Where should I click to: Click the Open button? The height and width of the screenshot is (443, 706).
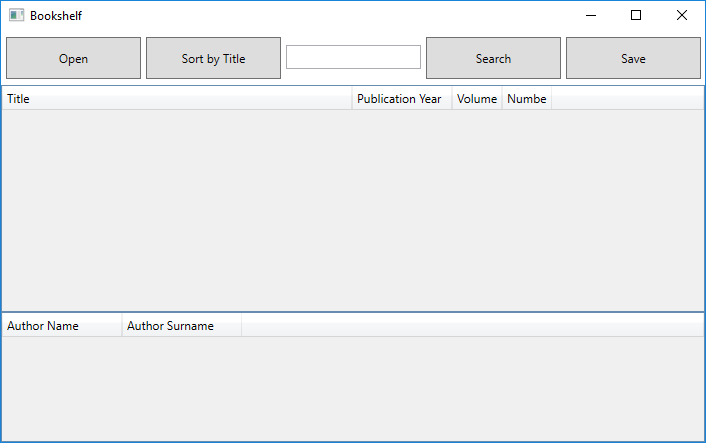coord(73,58)
